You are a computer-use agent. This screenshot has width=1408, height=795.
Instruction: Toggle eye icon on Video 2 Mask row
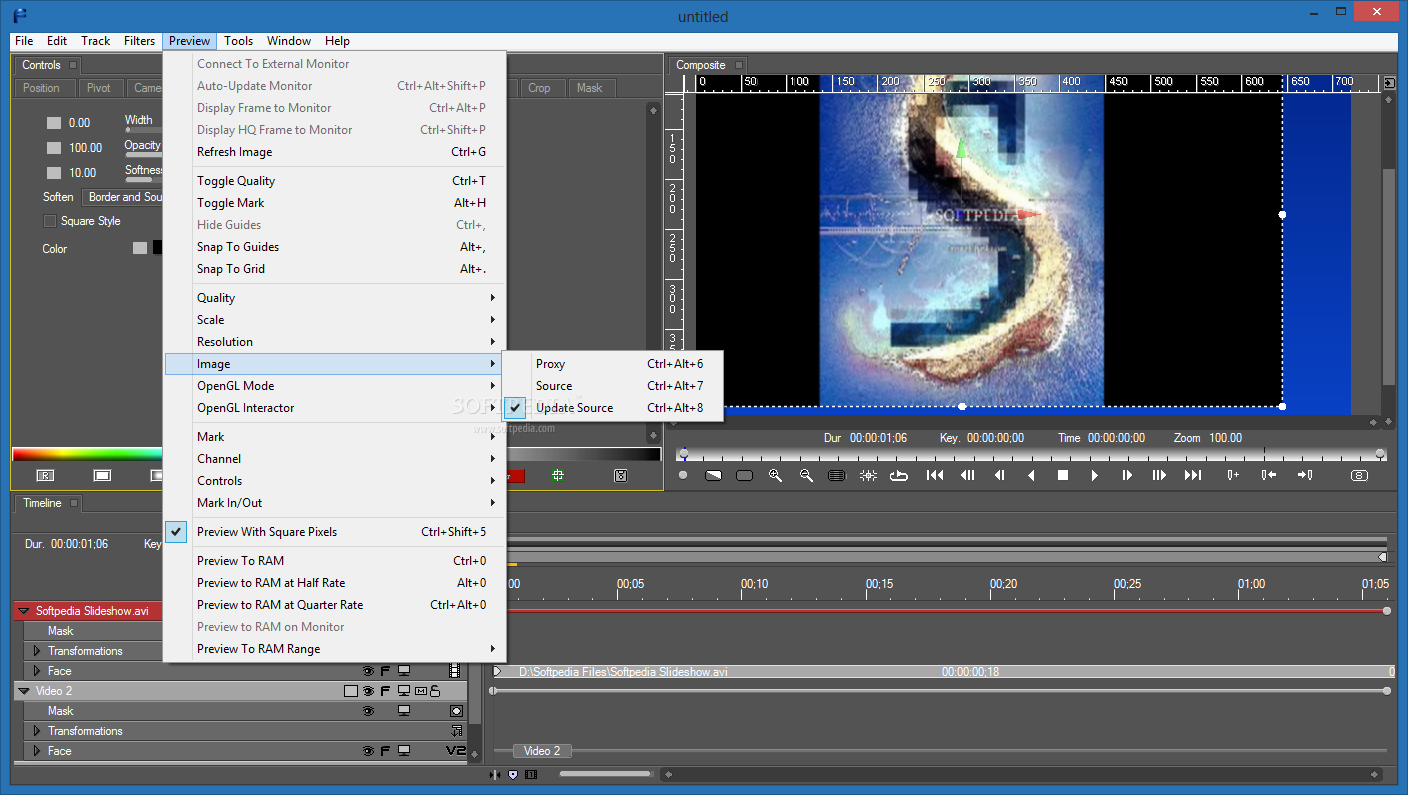click(368, 711)
